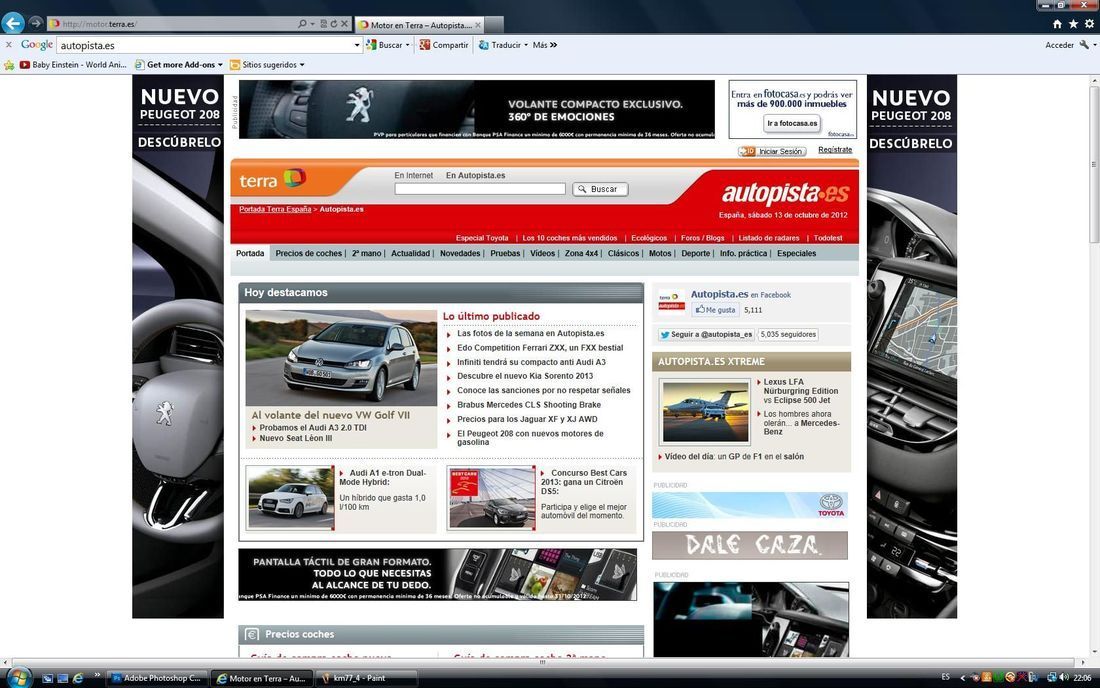Open the 2ª mano menu tab
Image resolution: width=1100 pixels, height=688 pixels.
pyautogui.click(x=366, y=253)
